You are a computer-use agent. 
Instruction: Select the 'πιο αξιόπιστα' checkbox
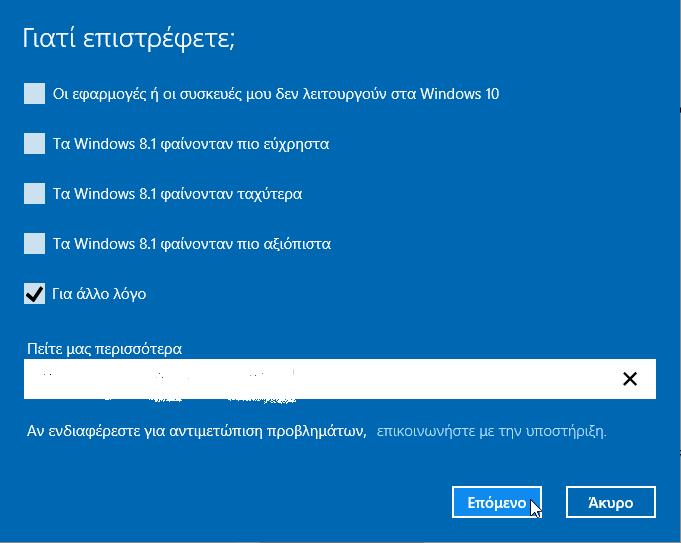tap(35, 243)
